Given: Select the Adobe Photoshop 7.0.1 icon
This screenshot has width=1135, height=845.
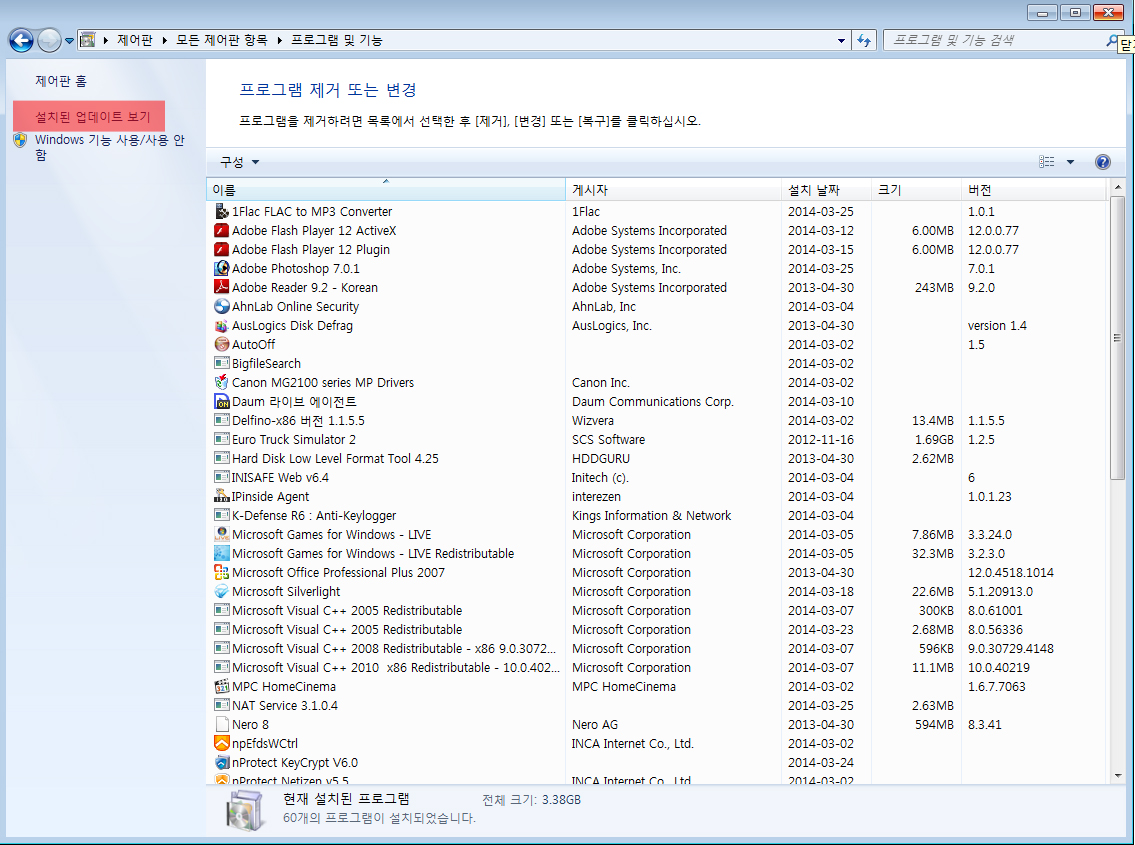Looking at the screenshot, I should [222, 269].
